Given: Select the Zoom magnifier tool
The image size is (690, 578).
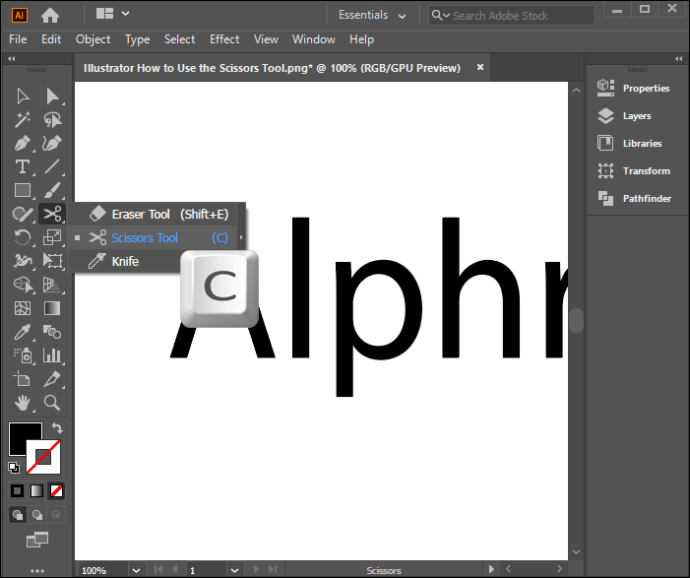Looking at the screenshot, I should [x=52, y=403].
